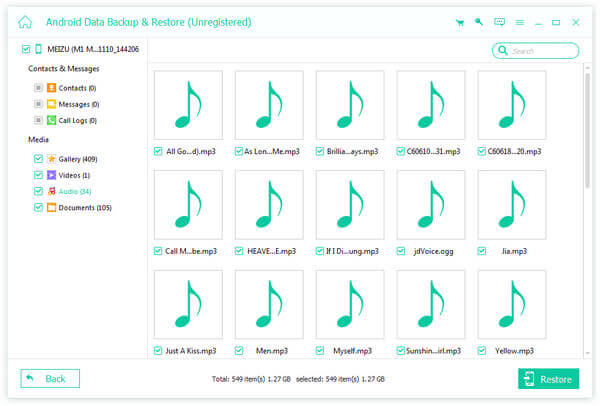Uncheck the MEIZU device checkbox
The width and height of the screenshot is (600, 406).
25,48
